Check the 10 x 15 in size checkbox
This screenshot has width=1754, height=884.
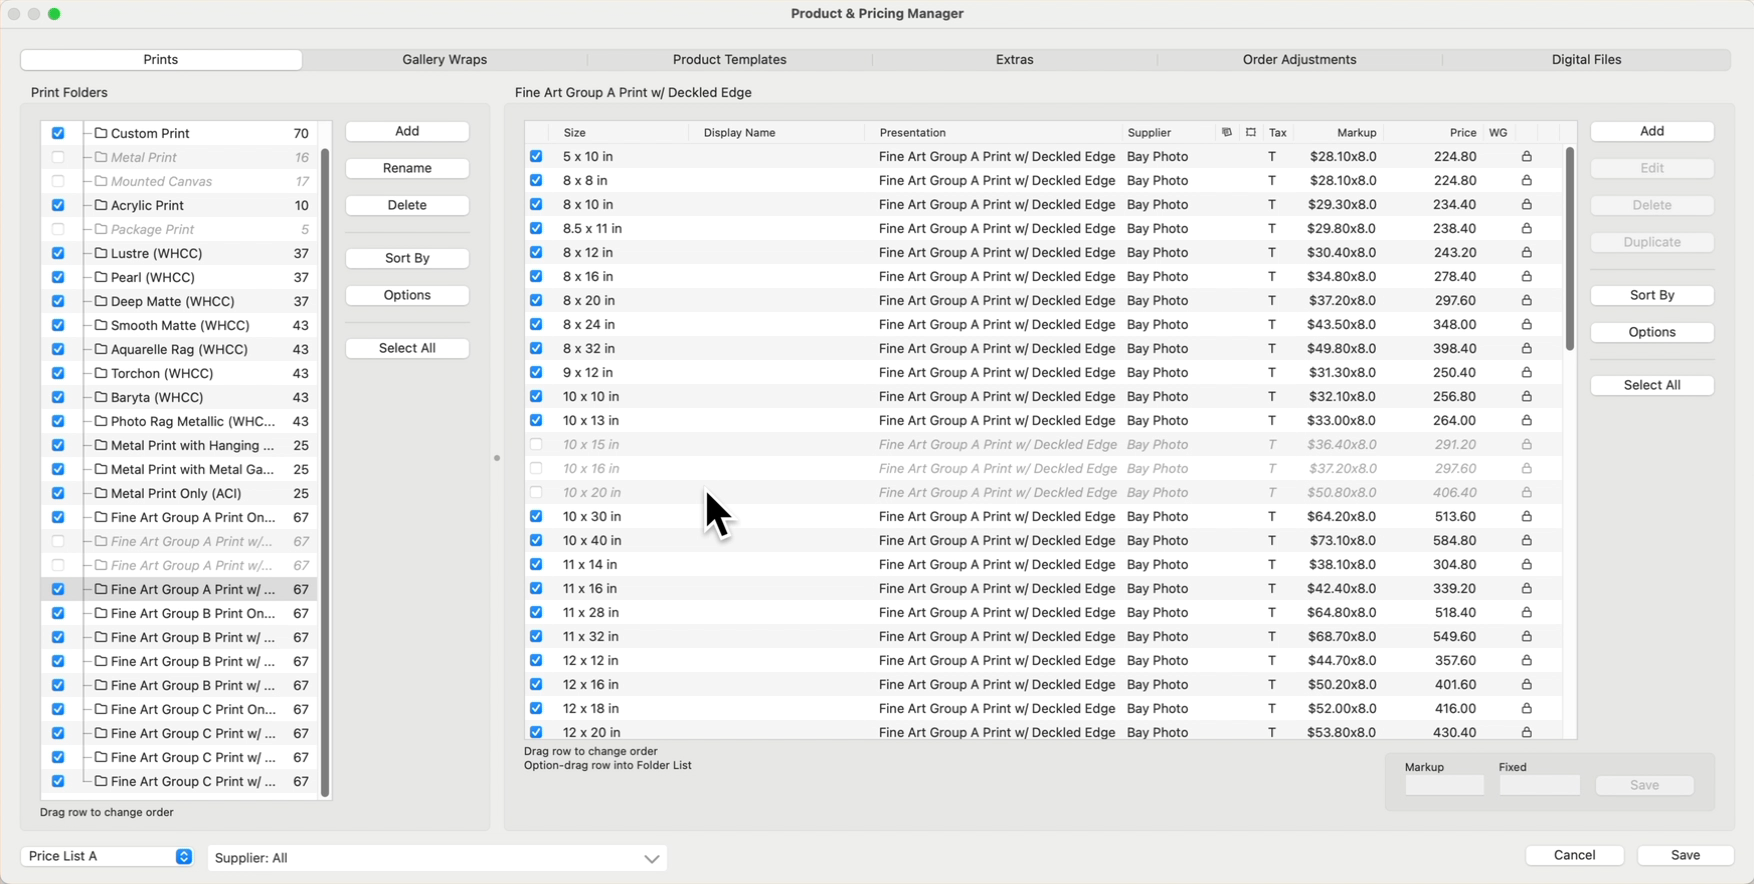pyautogui.click(x=536, y=445)
